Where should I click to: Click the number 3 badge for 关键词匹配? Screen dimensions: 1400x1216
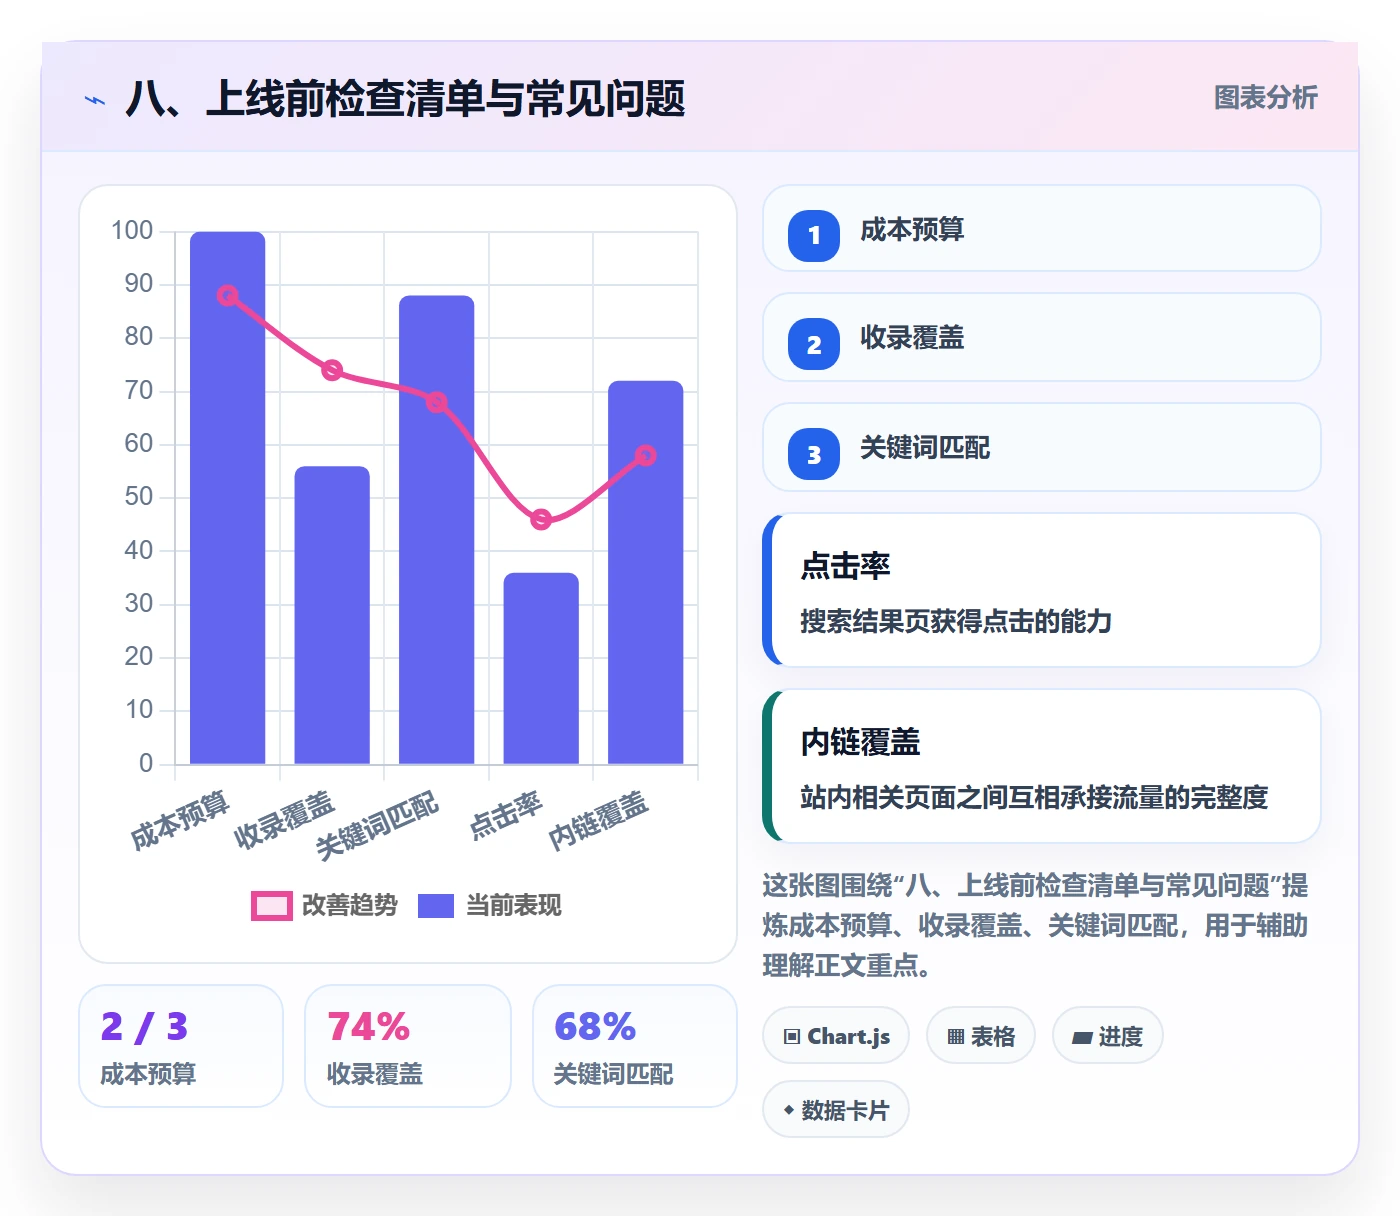814,454
